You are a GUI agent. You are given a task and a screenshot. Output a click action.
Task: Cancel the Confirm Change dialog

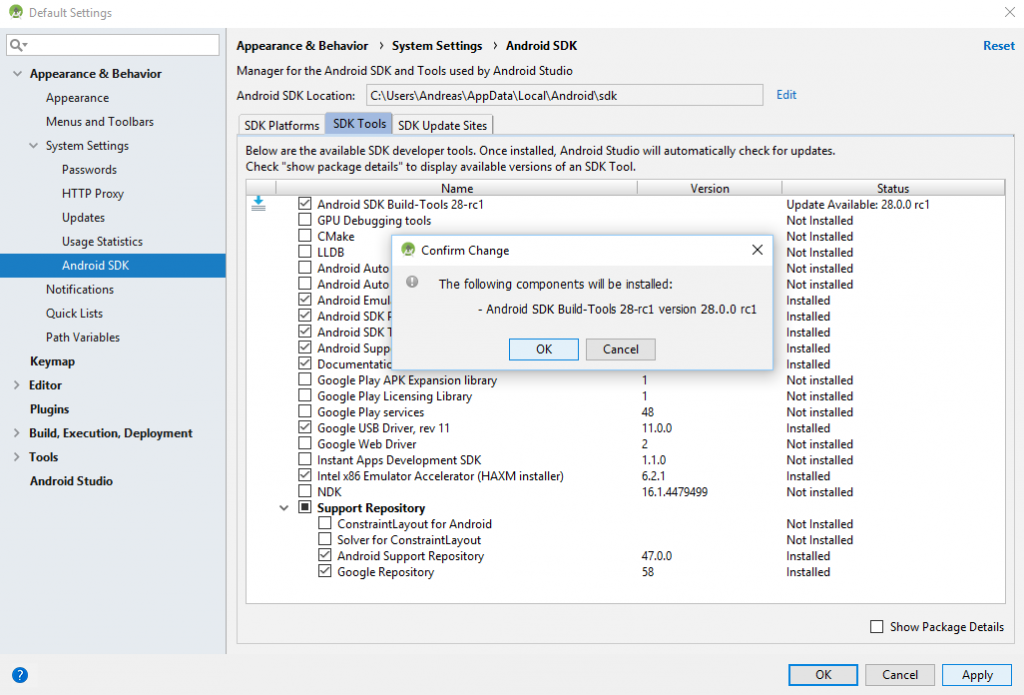pos(620,349)
